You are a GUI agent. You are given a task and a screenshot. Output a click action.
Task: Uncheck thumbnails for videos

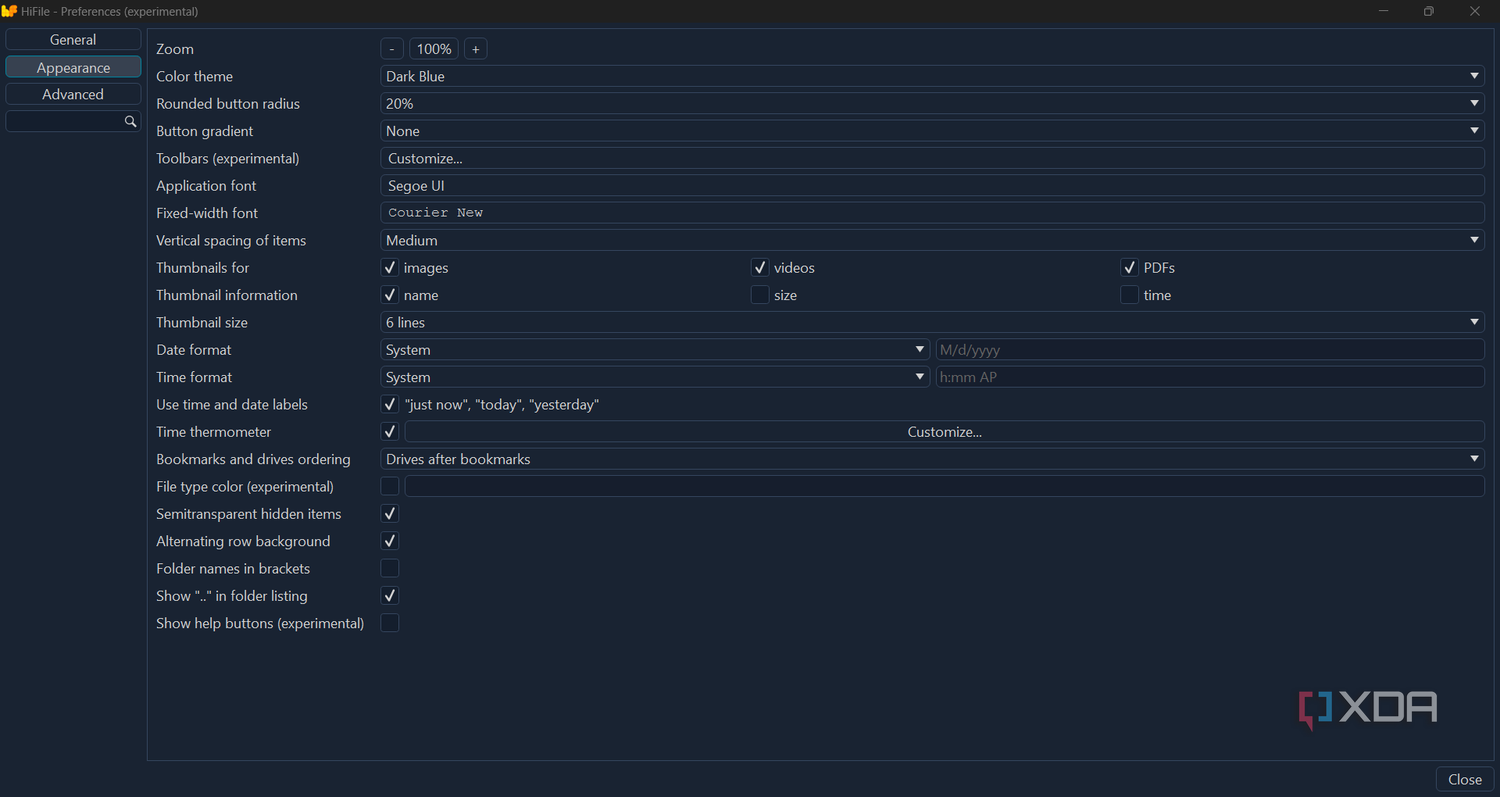[760, 268]
